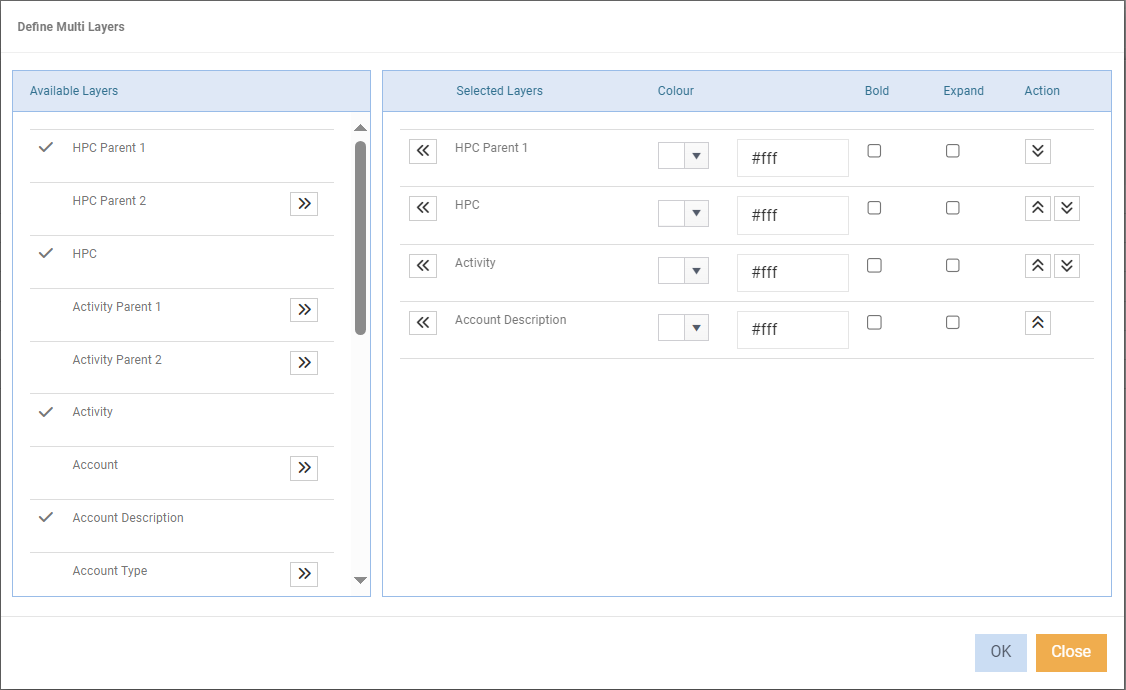Click the #fff colour input for Activity

(792, 272)
